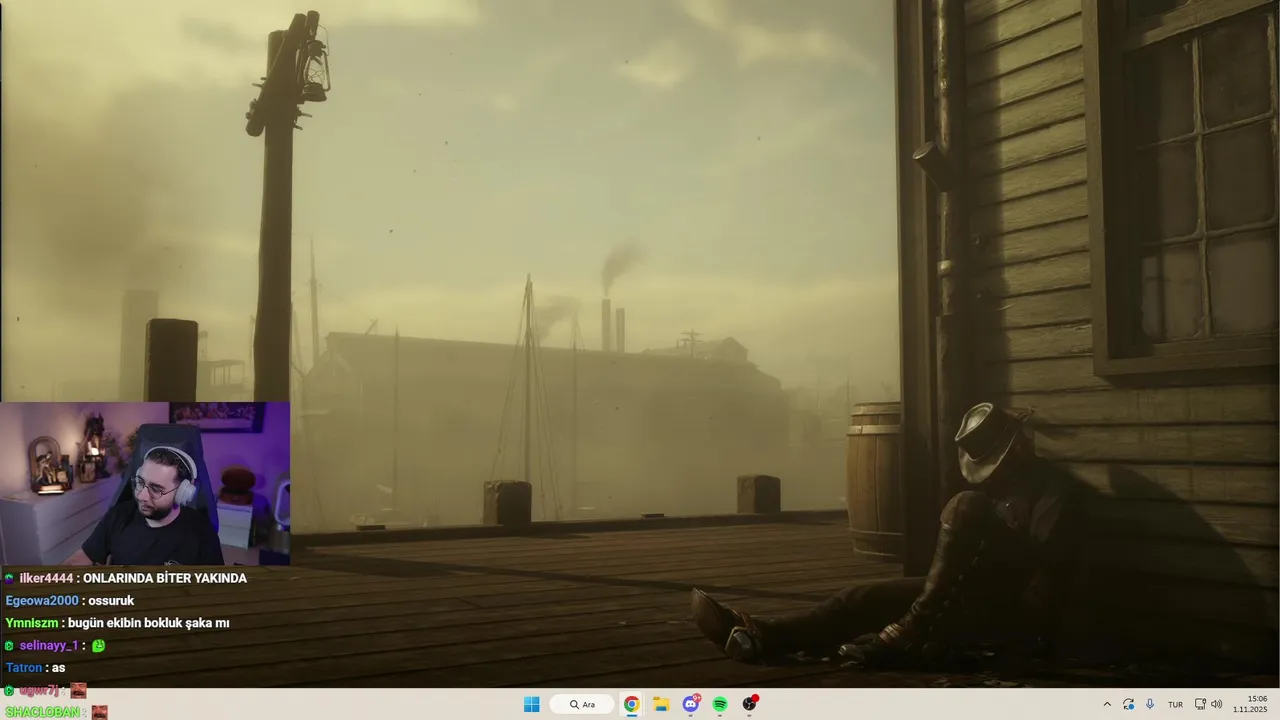
Task: Open File Explorer from the taskbar
Action: click(661, 704)
